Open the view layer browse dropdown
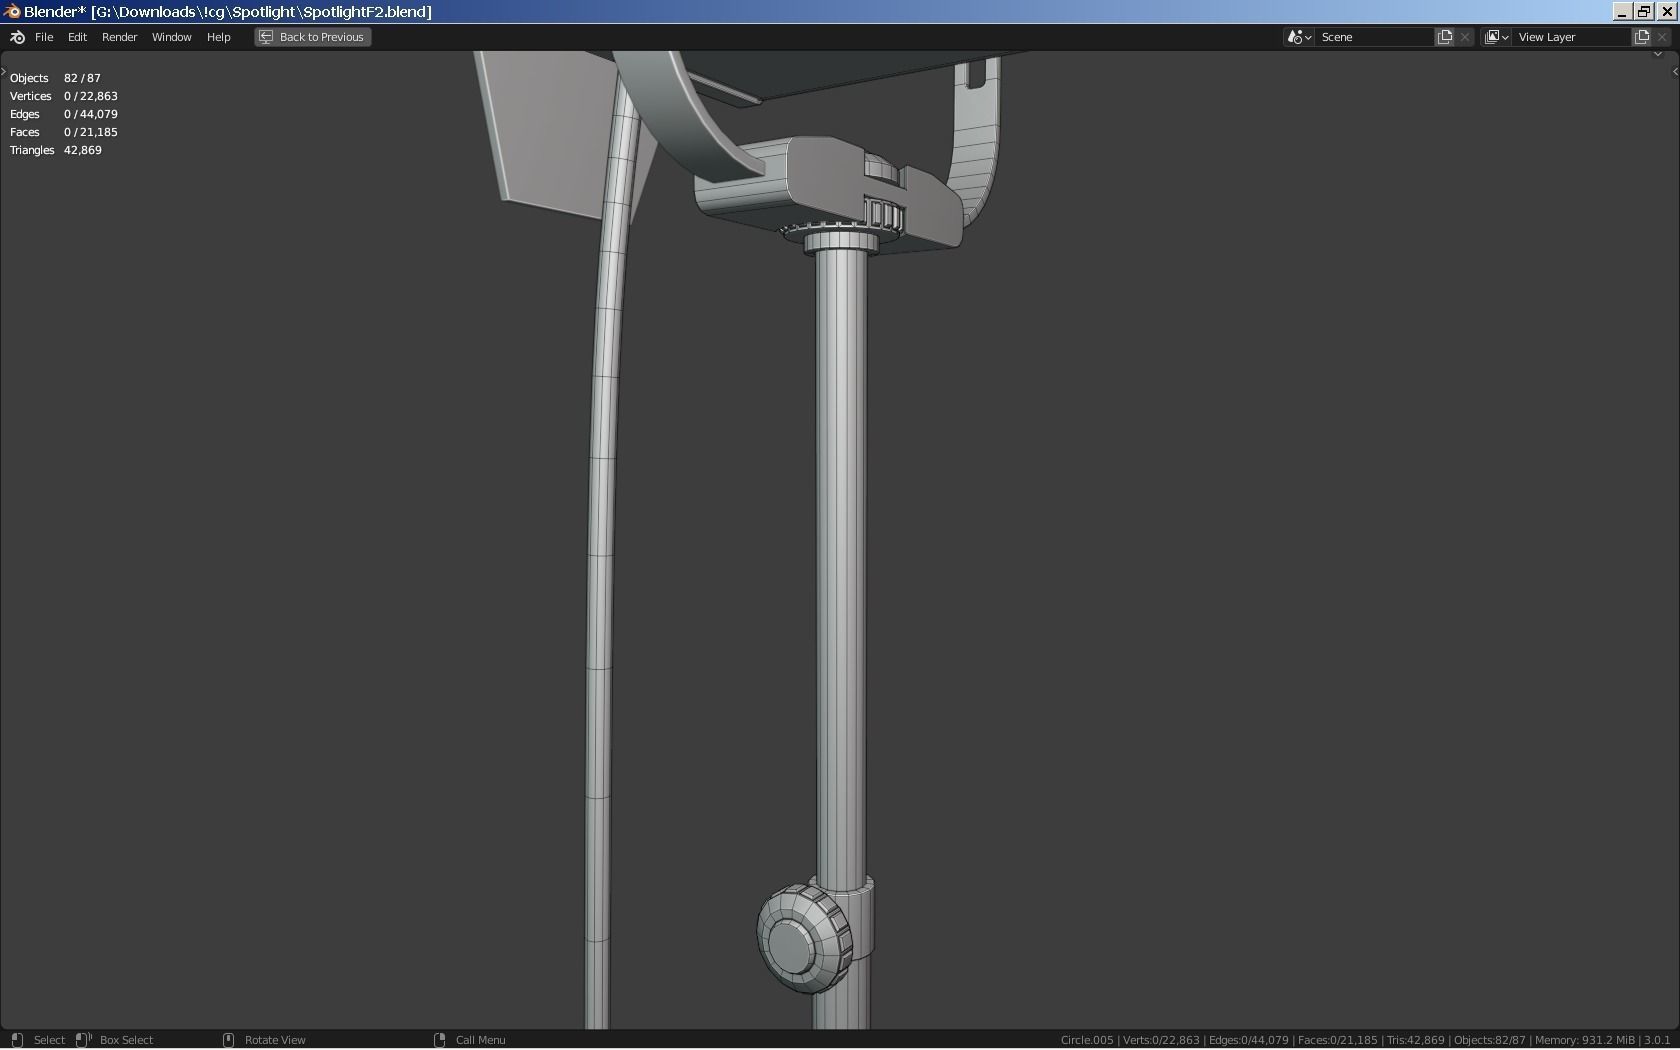 pyautogui.click(x=1496, y=37)
